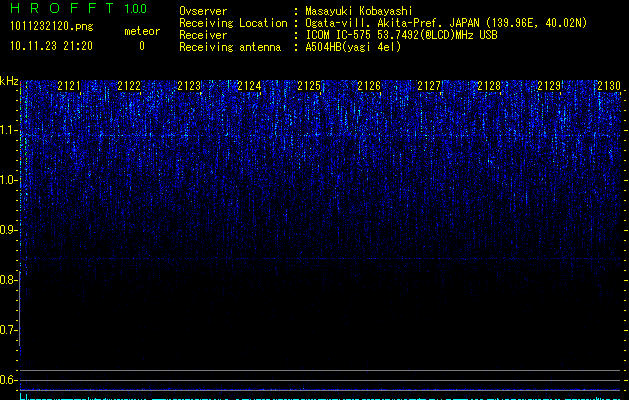Click the 2123 time marker

[x=189, y=86]
